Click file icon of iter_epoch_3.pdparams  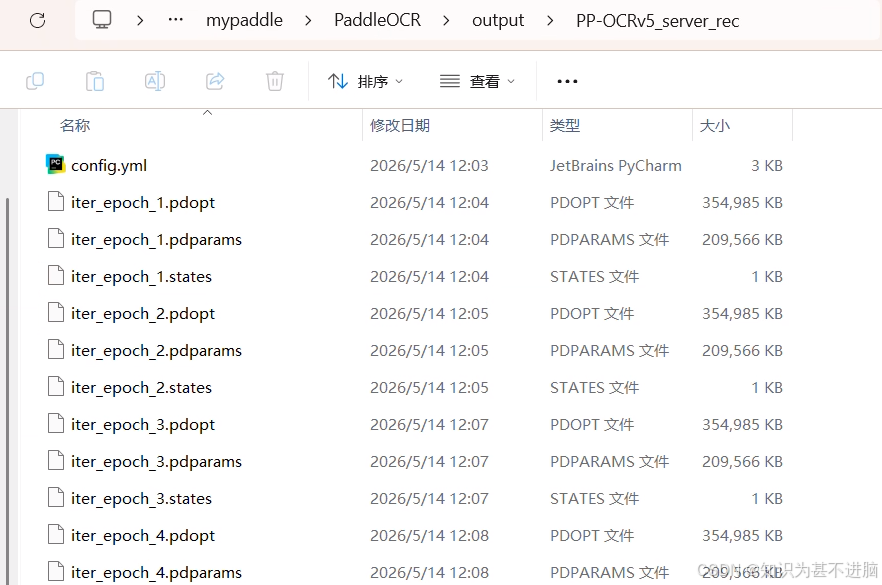point(56,460)
